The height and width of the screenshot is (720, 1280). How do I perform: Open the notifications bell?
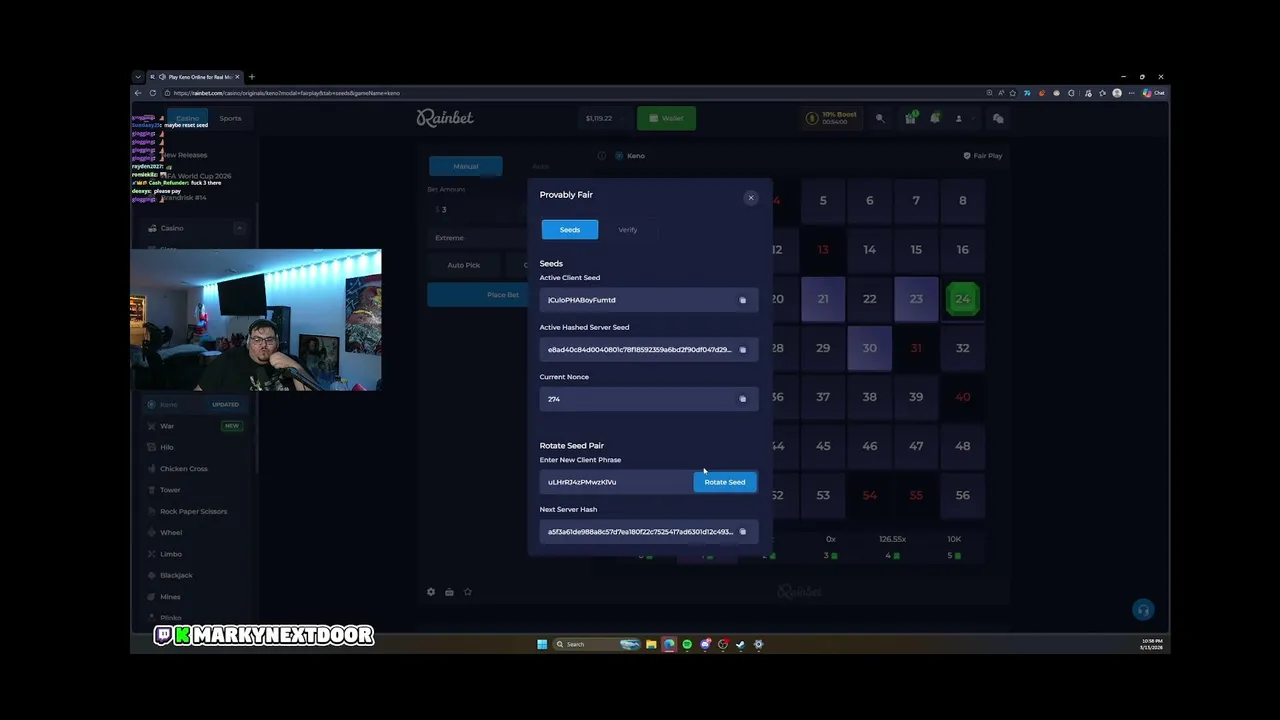(934, 118)
